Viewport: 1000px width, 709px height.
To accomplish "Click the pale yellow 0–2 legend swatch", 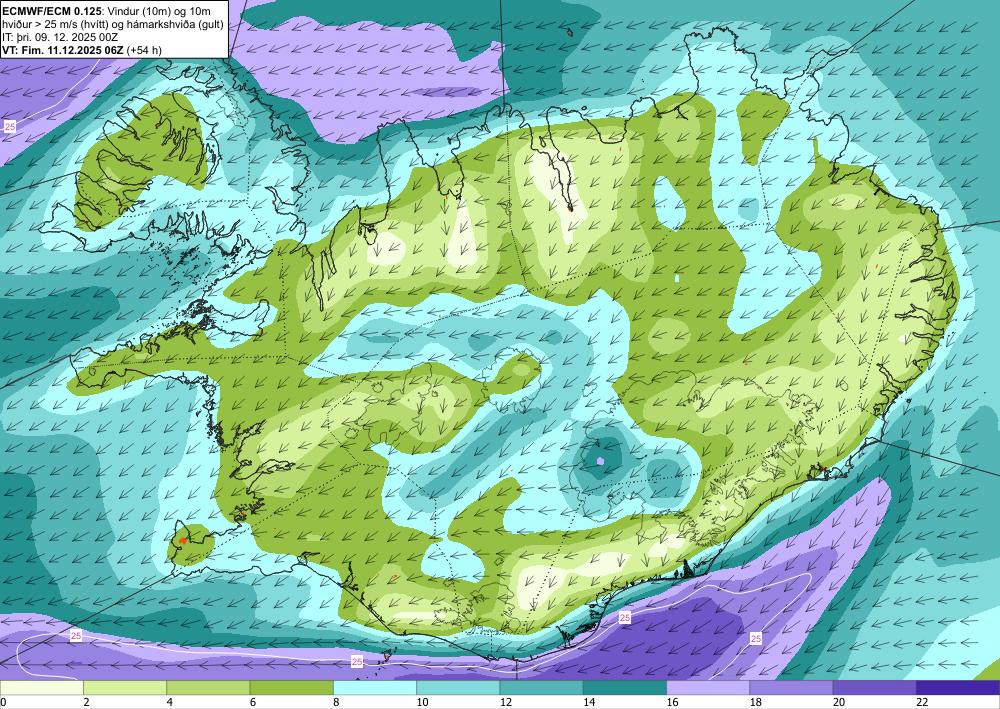I will tap(41, 688).
